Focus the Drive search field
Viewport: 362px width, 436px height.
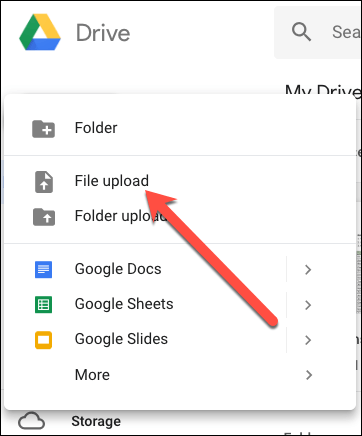point(318,32)
